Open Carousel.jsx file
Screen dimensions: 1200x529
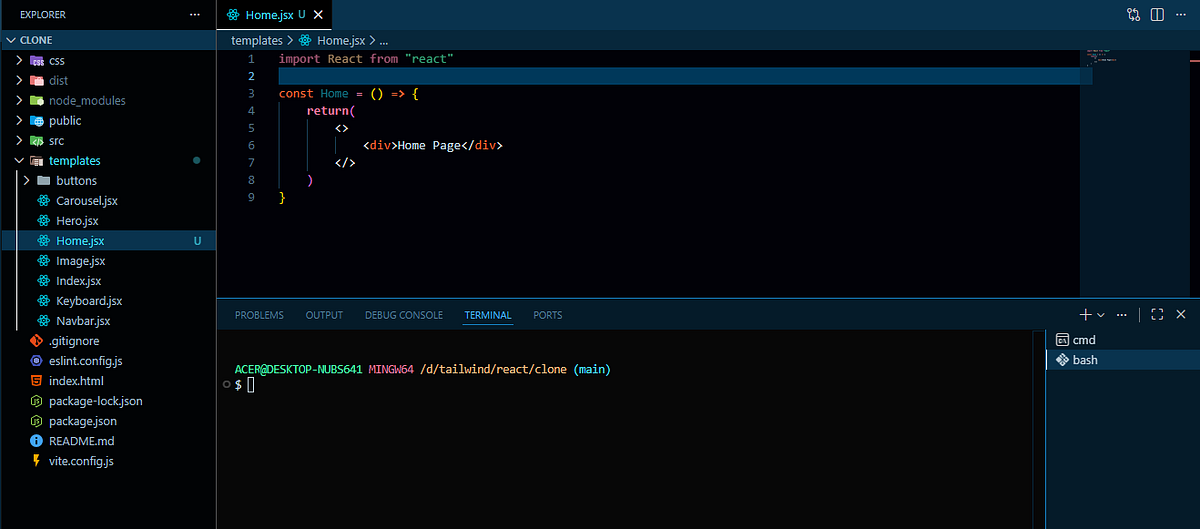[109, 200]
